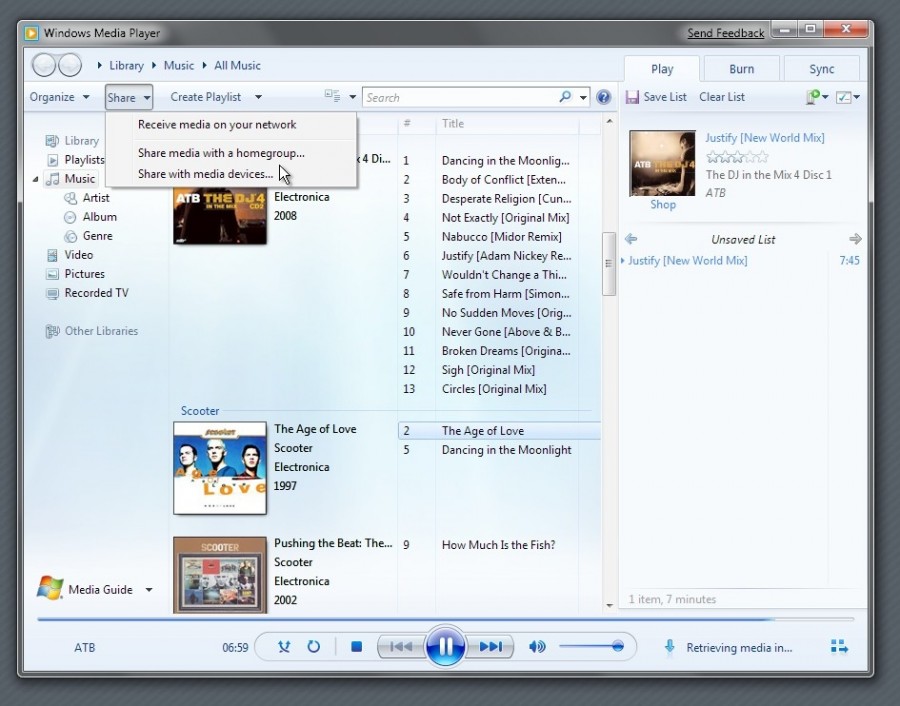Stop playback with the Stop button

click(356, 647)
